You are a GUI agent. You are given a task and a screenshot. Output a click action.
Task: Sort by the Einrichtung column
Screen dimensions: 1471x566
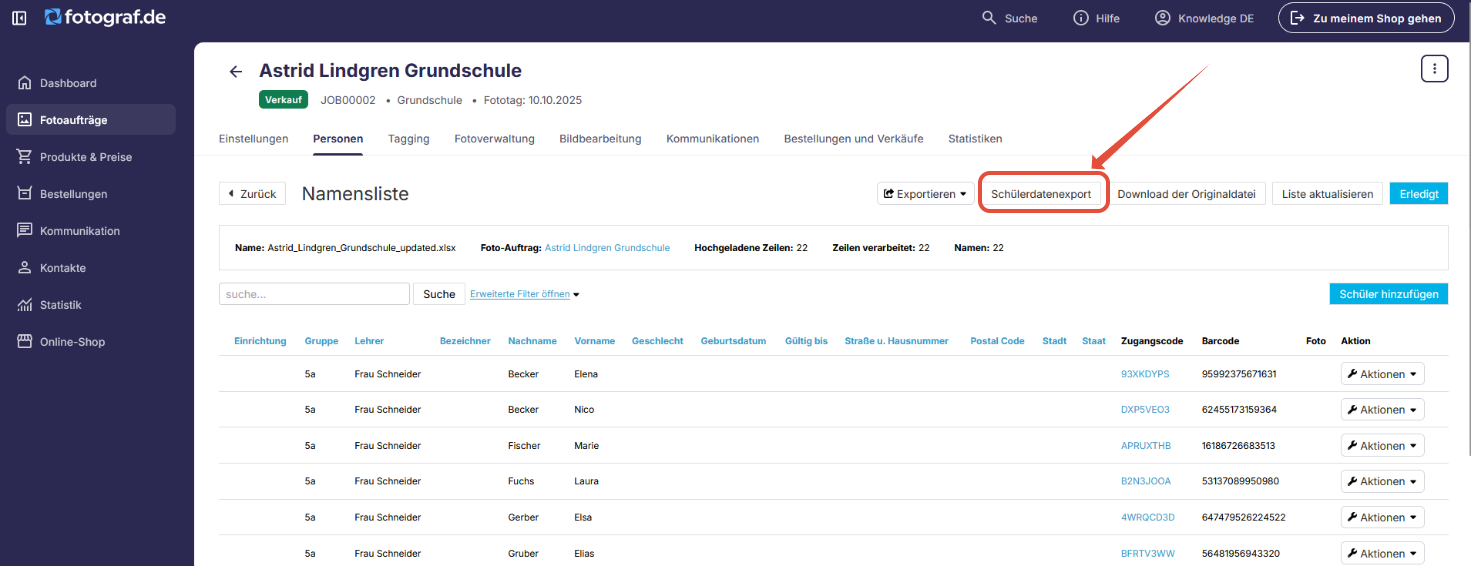(260, 341)
